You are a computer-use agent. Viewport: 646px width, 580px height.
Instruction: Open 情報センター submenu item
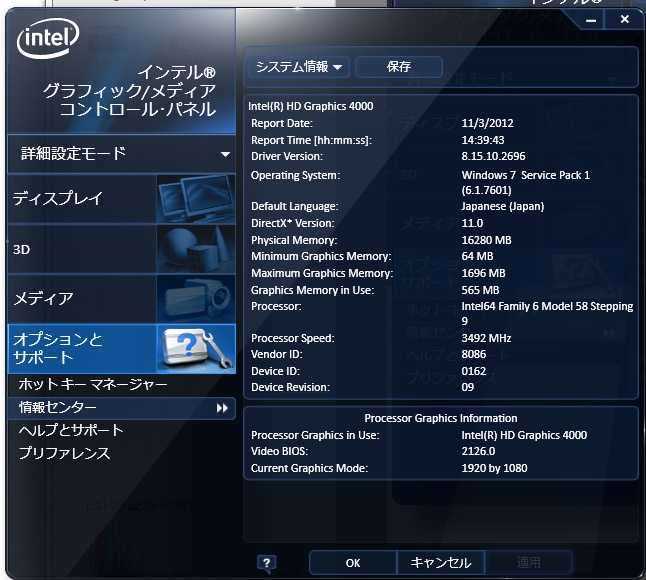[x=122, y=408]
